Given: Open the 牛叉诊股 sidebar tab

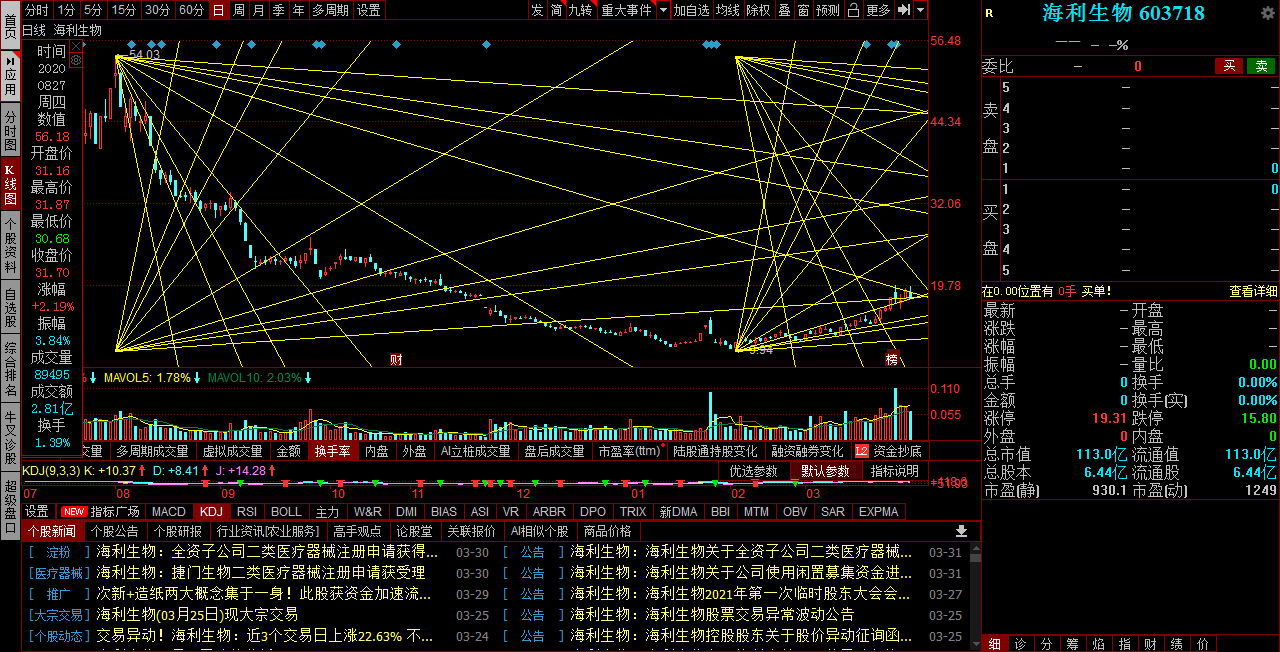Looking at the screenshot, I should (10, 439).
